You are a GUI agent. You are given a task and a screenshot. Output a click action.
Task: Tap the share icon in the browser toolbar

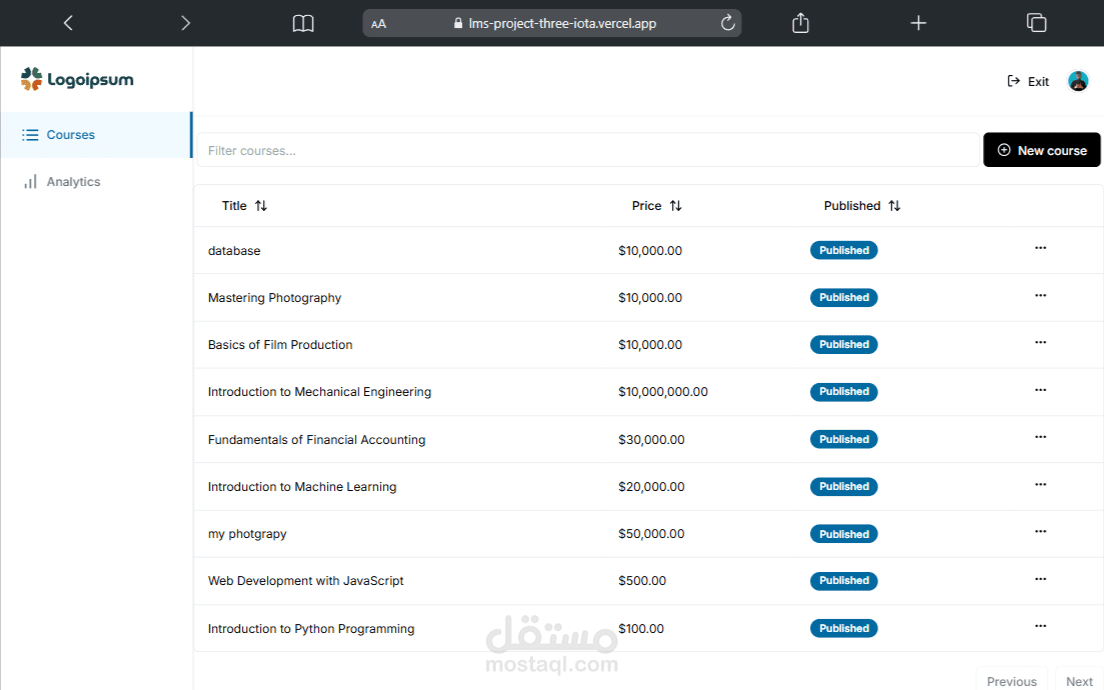[801, 23]
